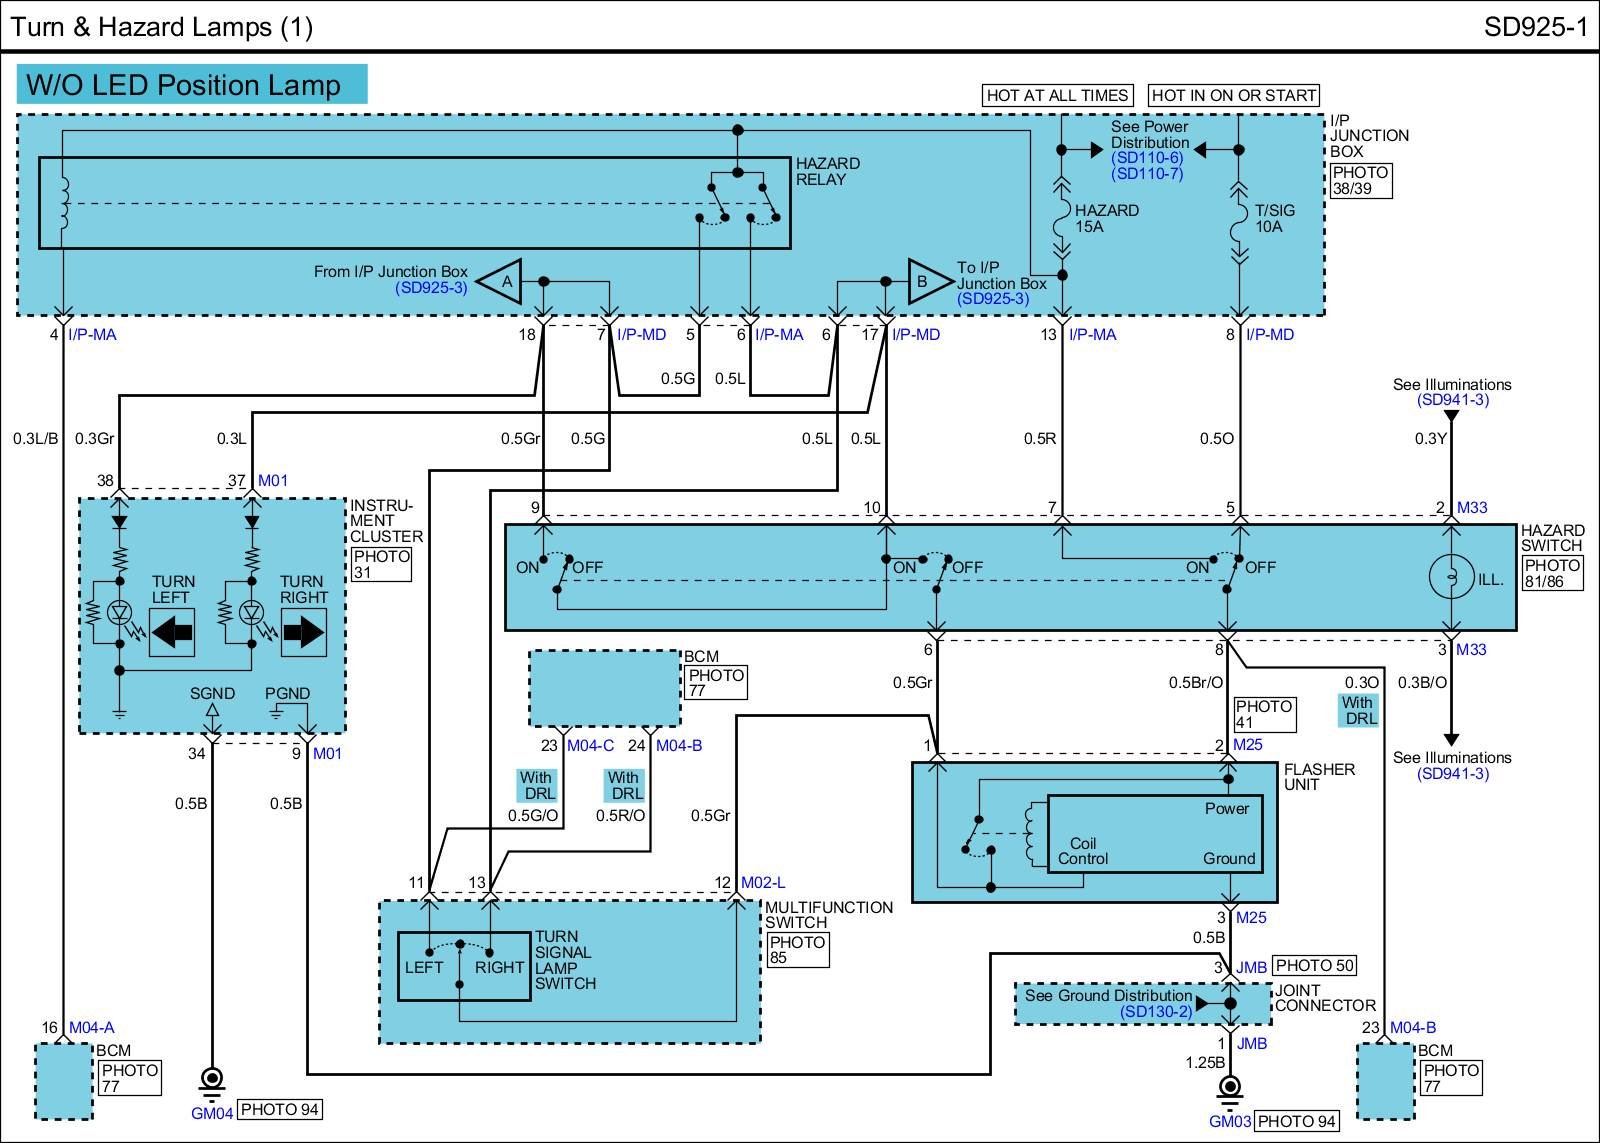Open PHOTO 50 beside the JMB connector
Viewport: 1600px width, 1143px height.
point(1315,966)
